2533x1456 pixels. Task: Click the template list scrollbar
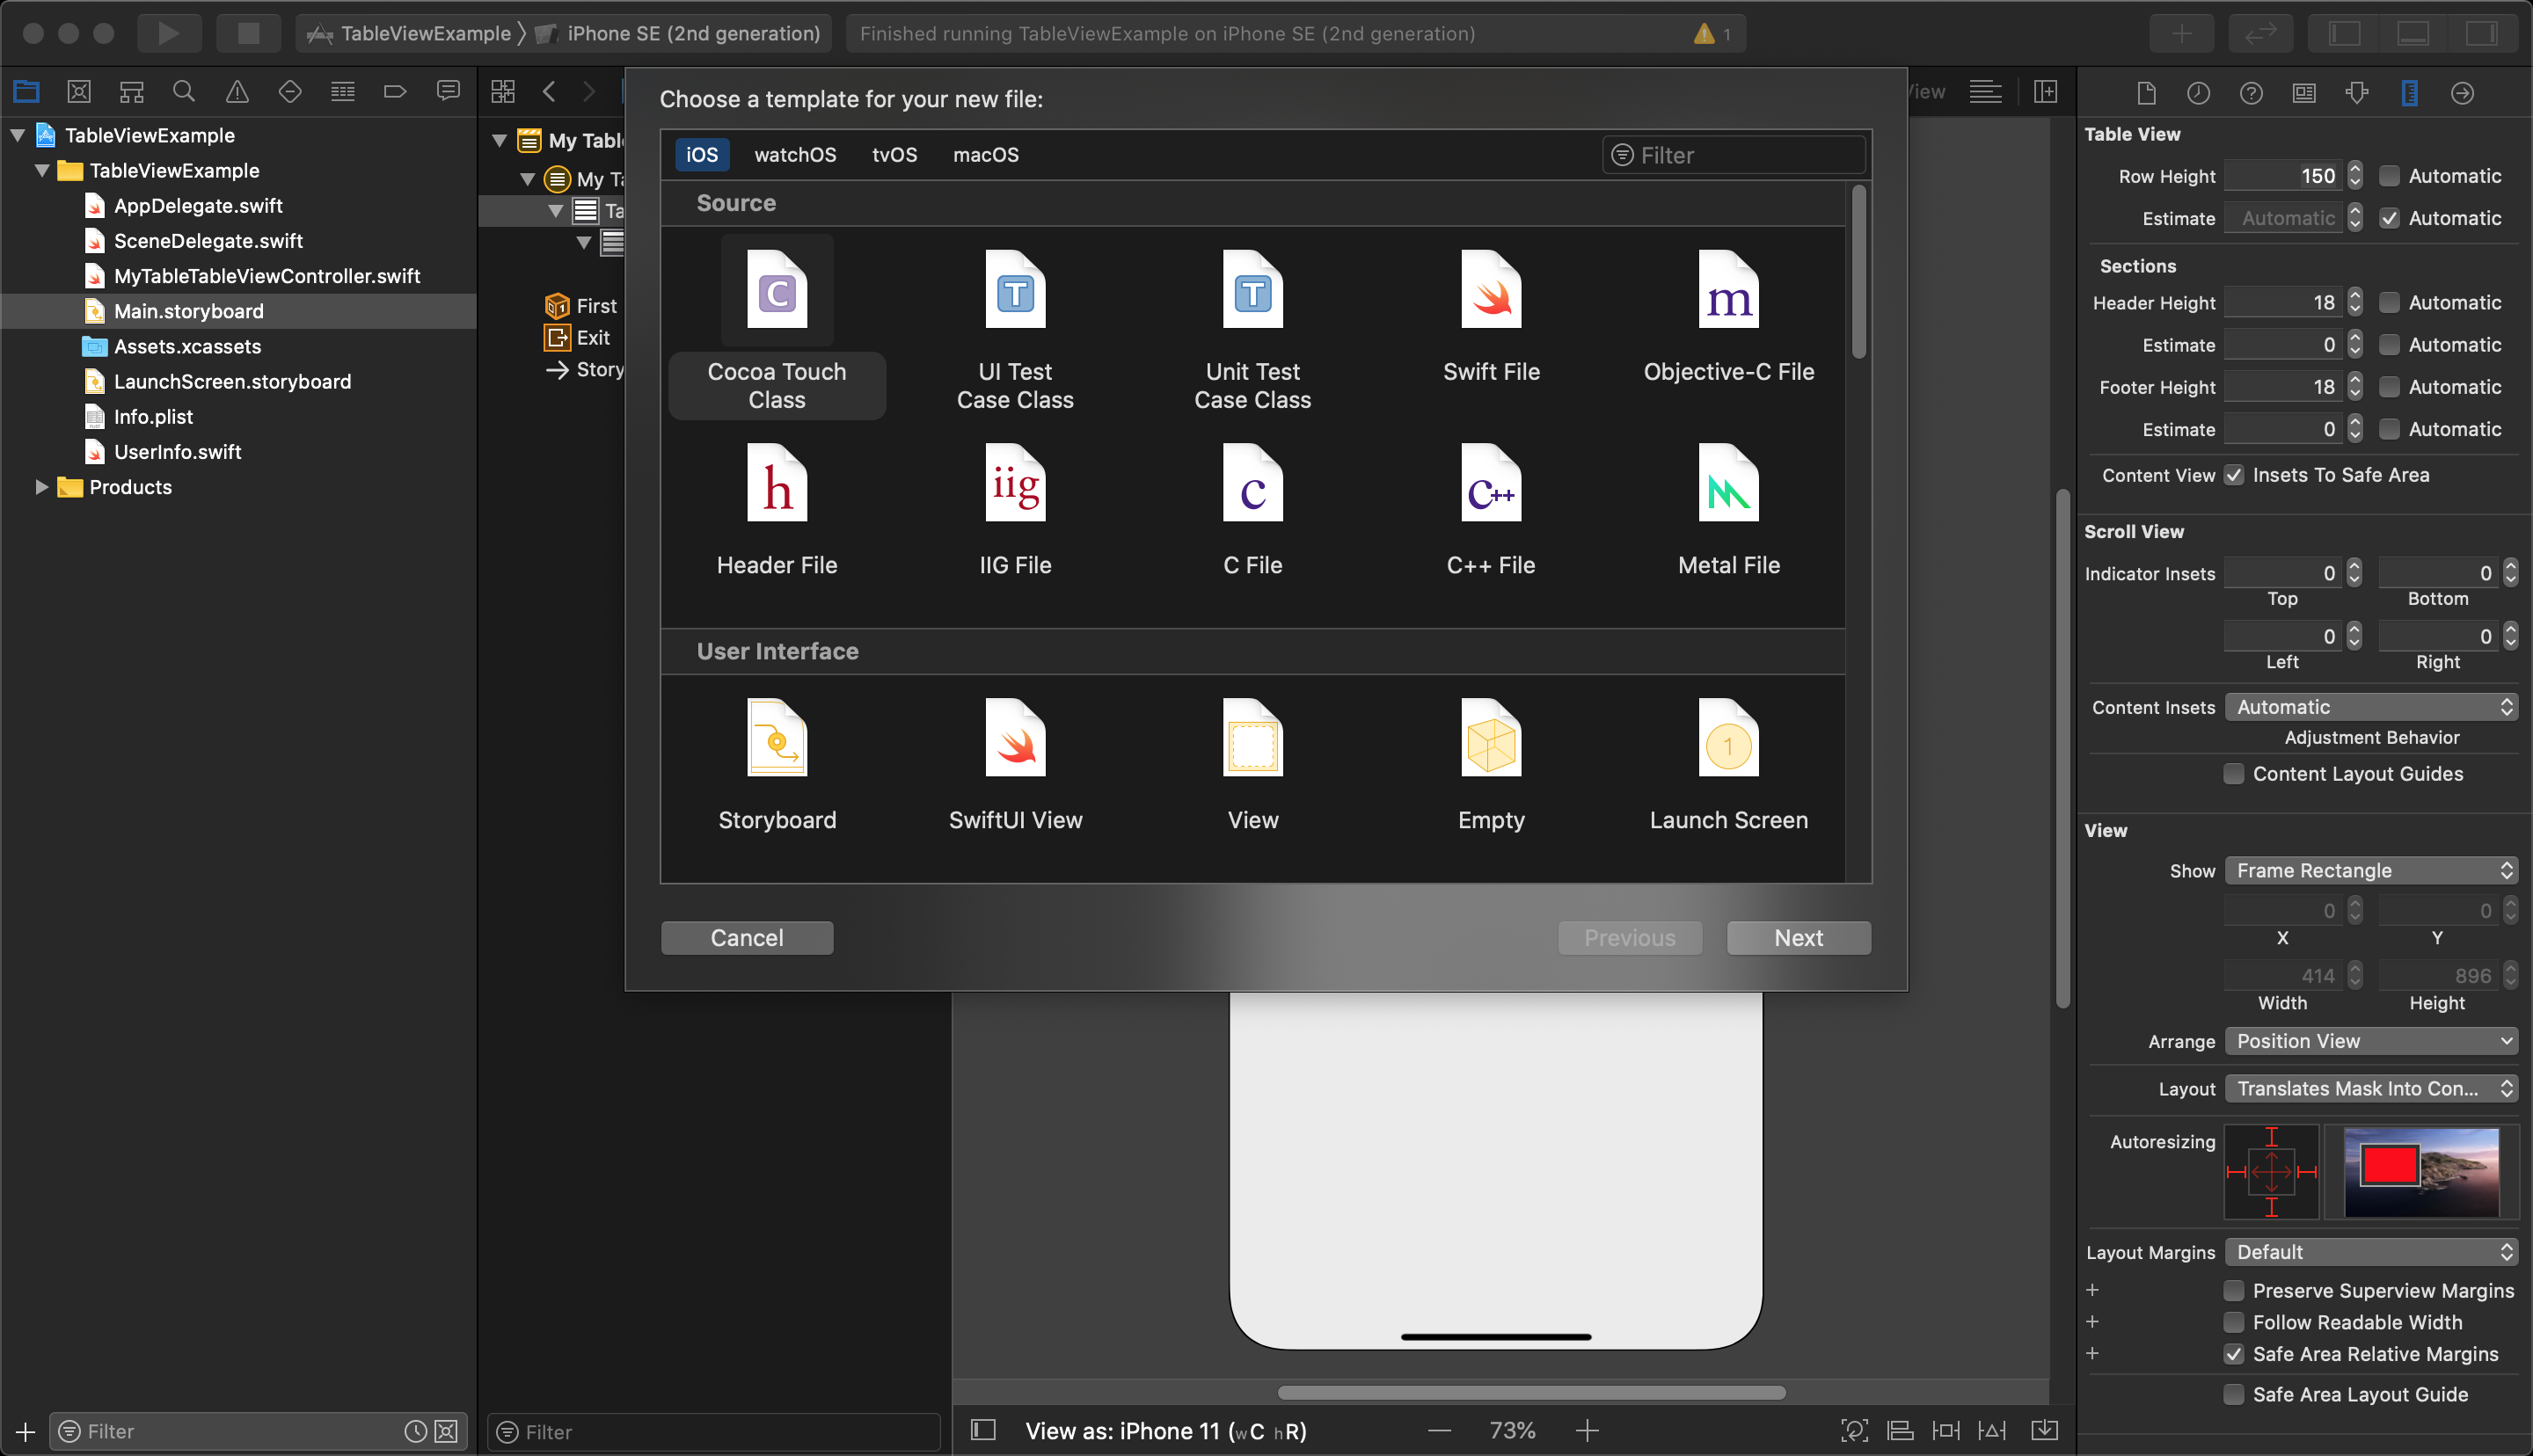1858,272
